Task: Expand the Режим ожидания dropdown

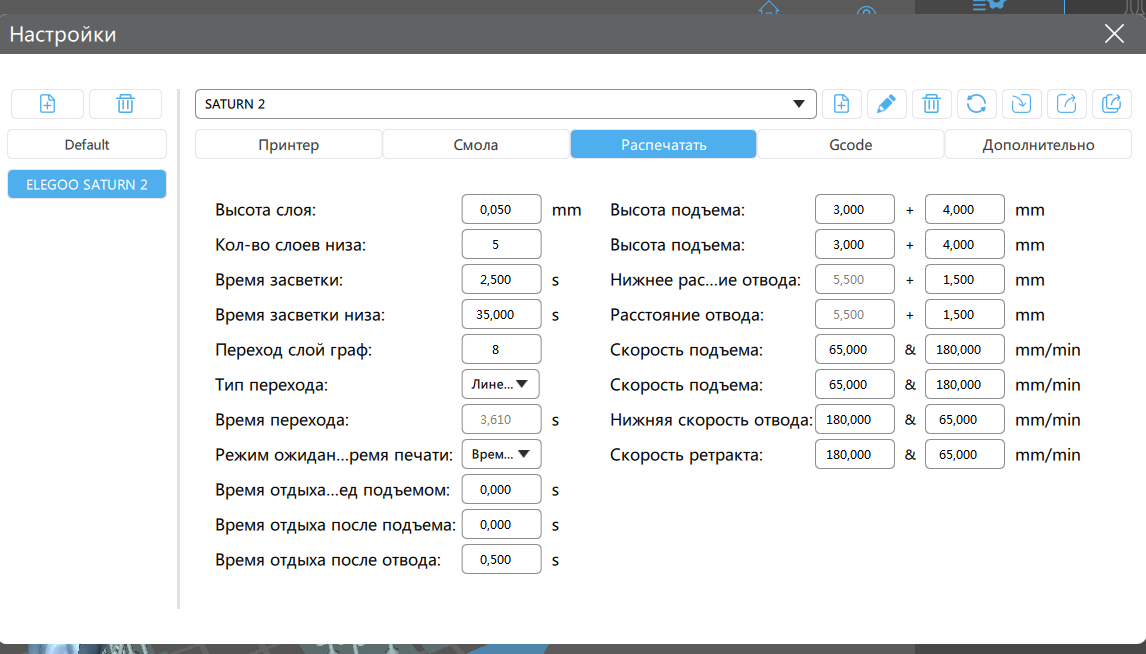Action: (501, 454)
